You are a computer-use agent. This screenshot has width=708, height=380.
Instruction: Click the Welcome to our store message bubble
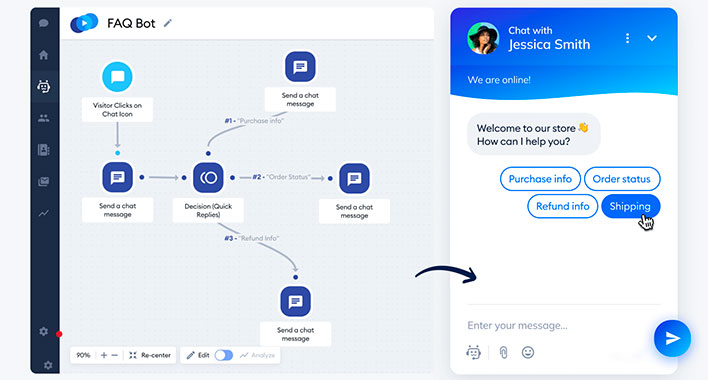pos(533,134)
